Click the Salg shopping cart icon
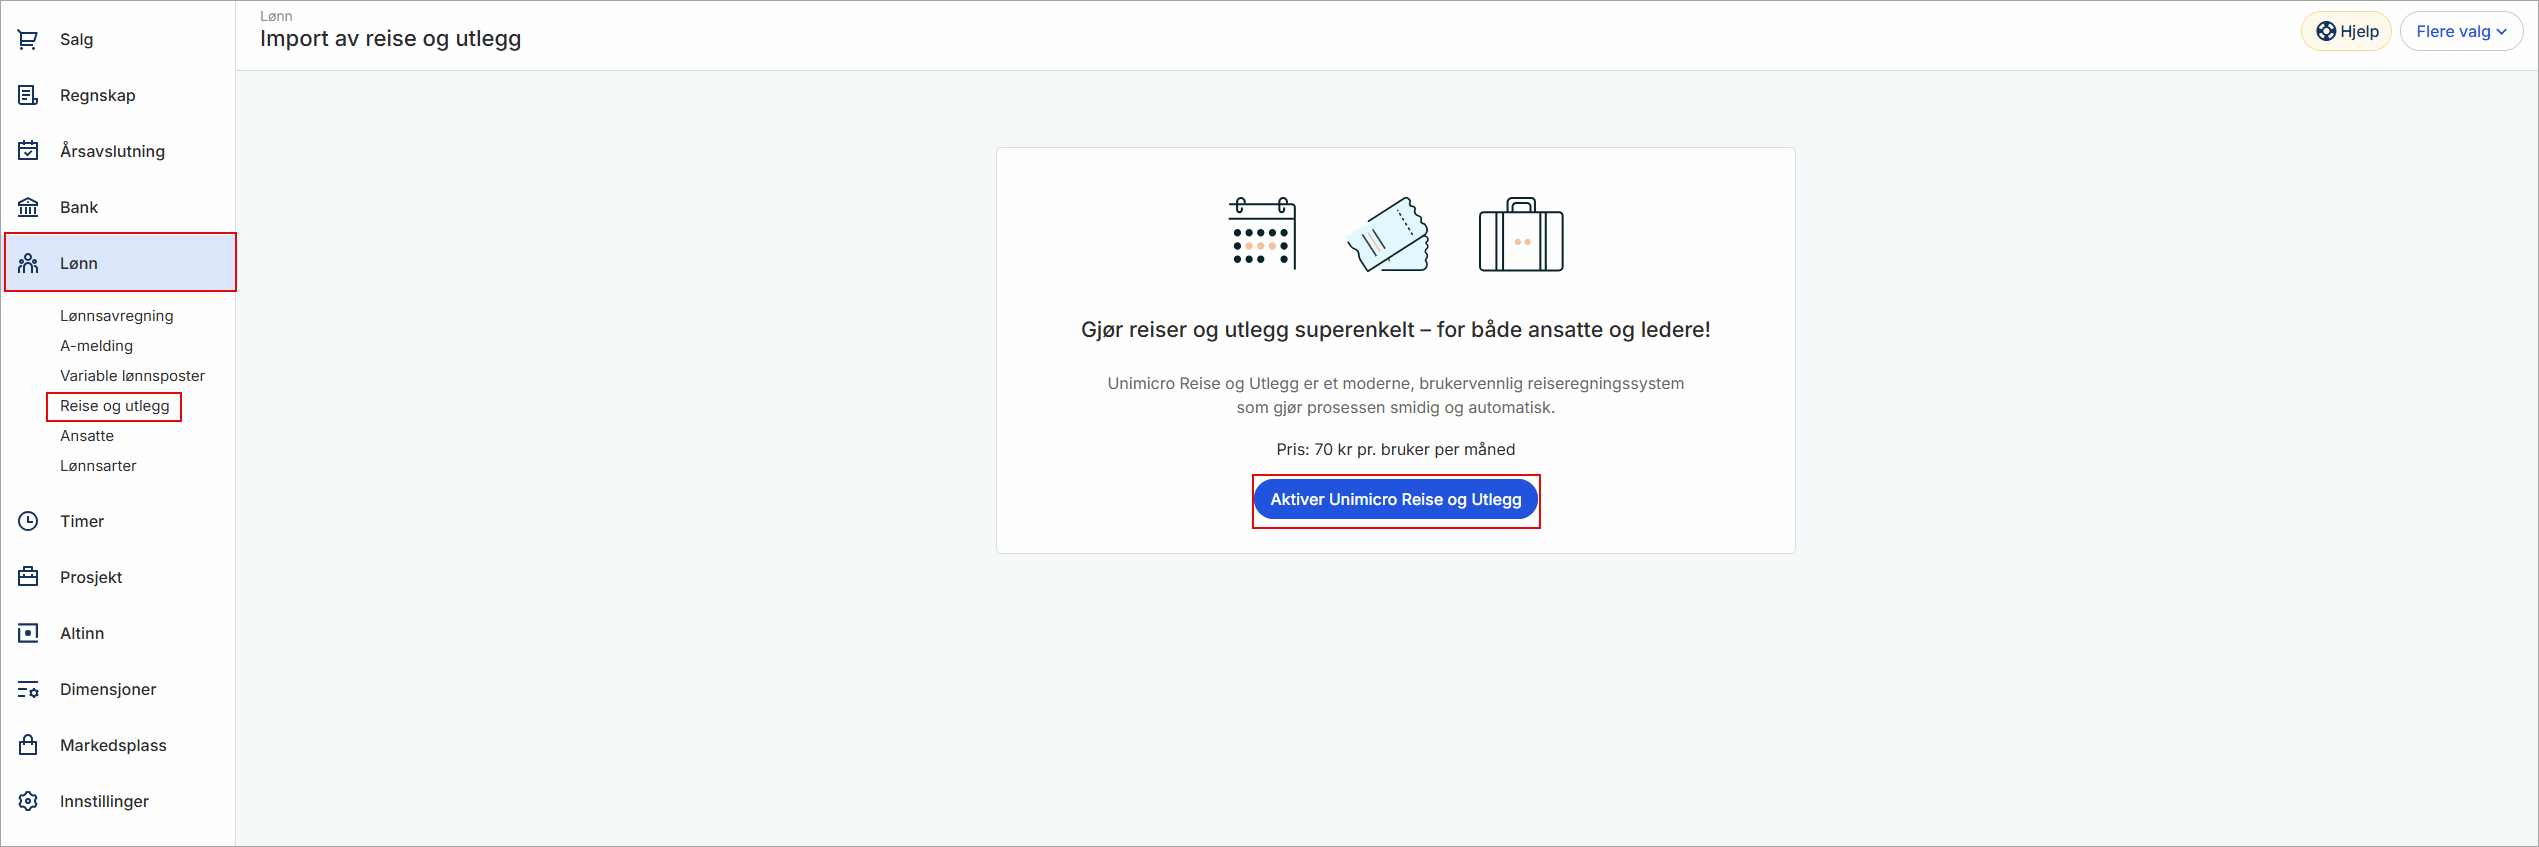This screenshot has width=2539, height=847. pyautogui.click(x=28, y=39)
